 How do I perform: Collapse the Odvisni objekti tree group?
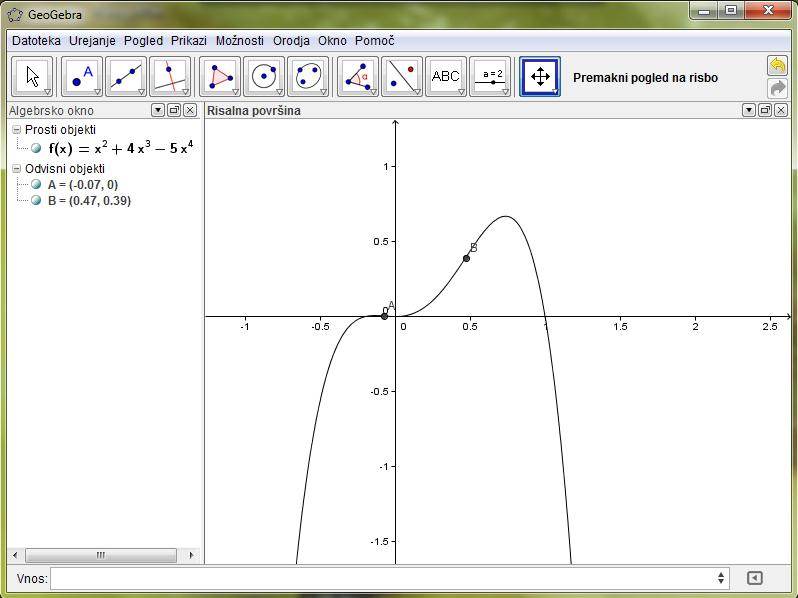pos(16,169)
